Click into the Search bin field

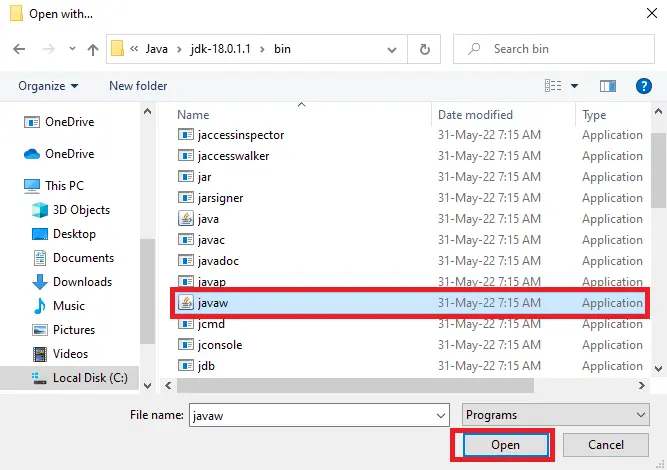(553, 49)
